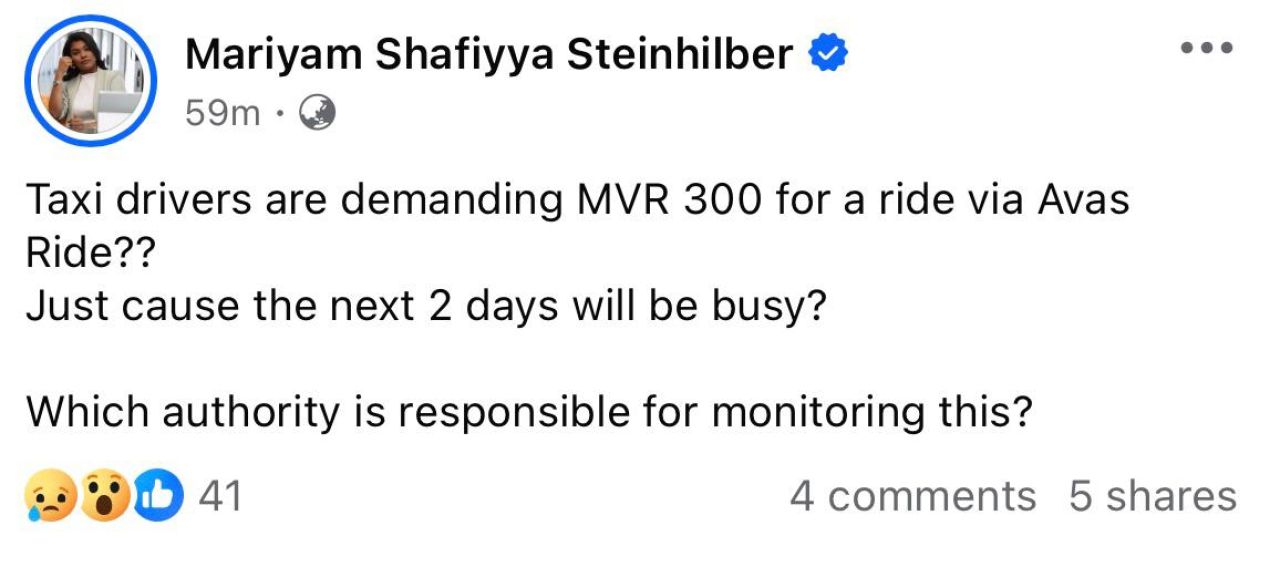Open the 59m post timestamp
The height and width of the screenshot is (577, 1280).
(224, 114)
